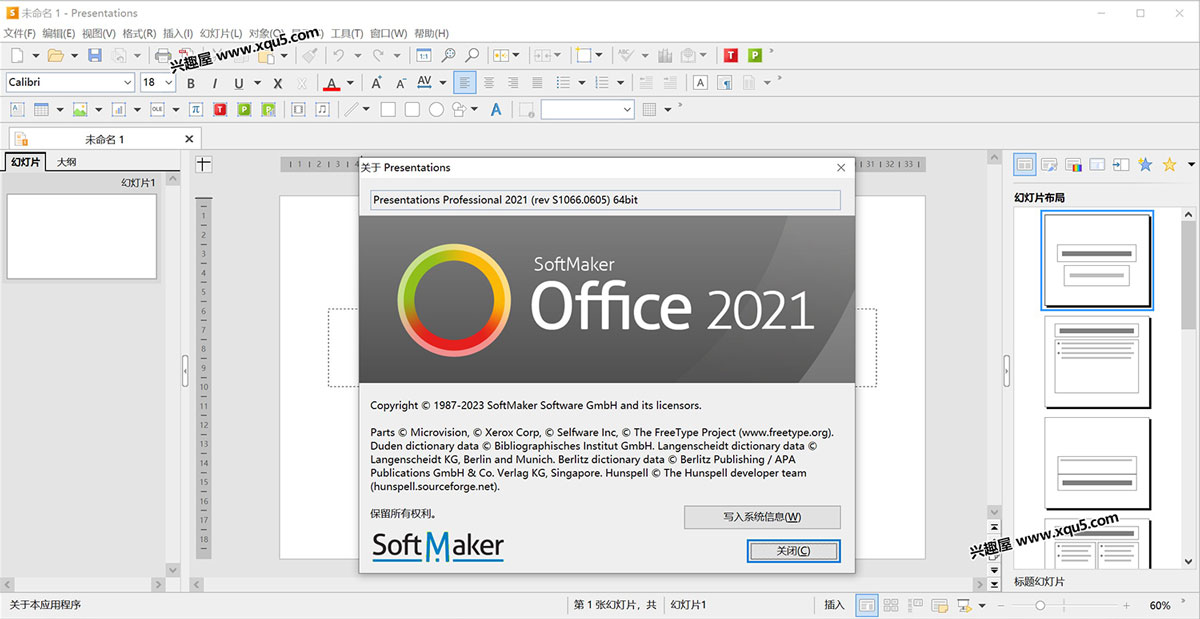Open the 文件(F) menu
The height and width of the screenshot is (619, 1200).
click(20, 33)
